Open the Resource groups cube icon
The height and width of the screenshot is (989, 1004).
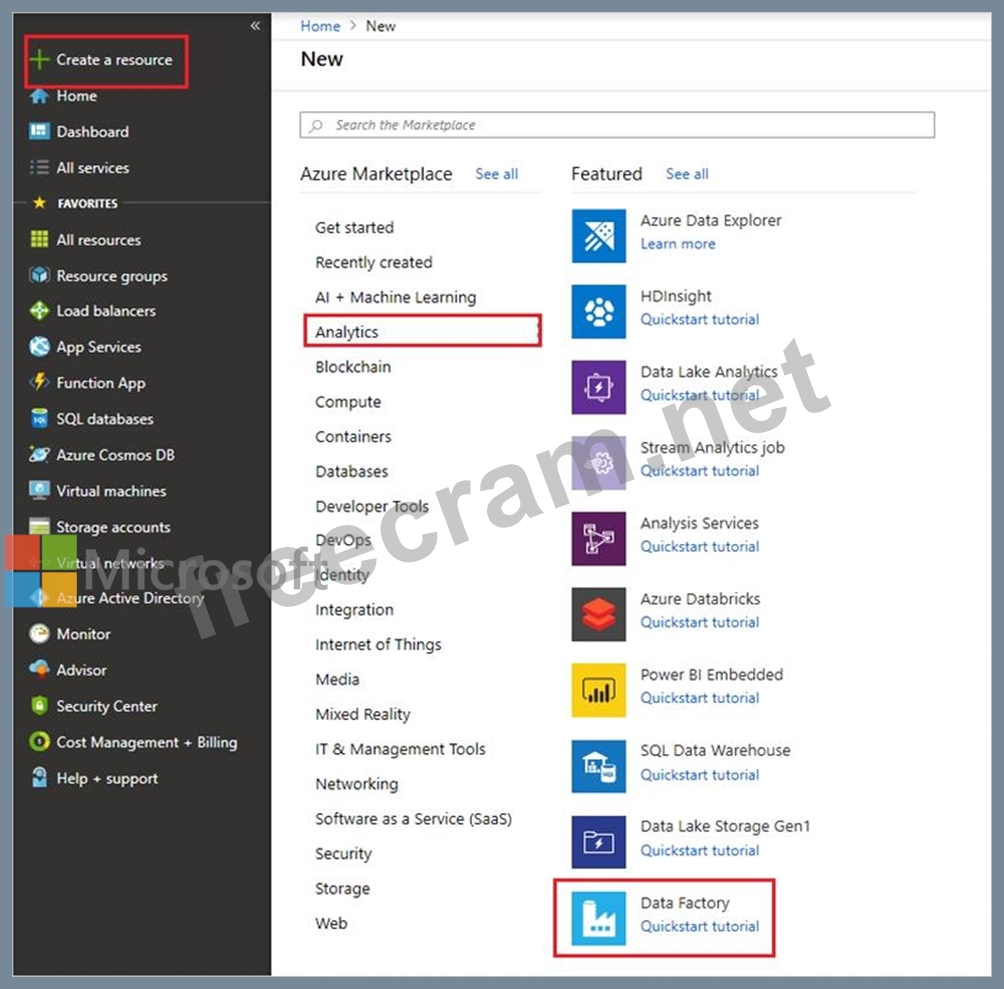coord(39,275)
